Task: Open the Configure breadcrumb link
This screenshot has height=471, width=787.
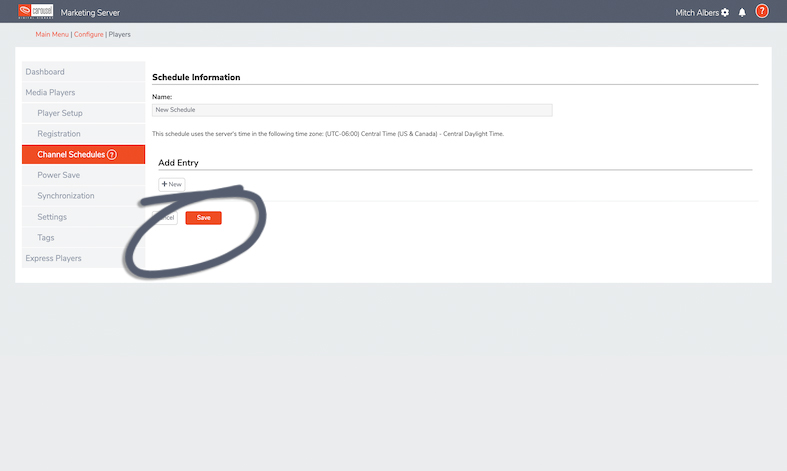Action: coord(88,34)
